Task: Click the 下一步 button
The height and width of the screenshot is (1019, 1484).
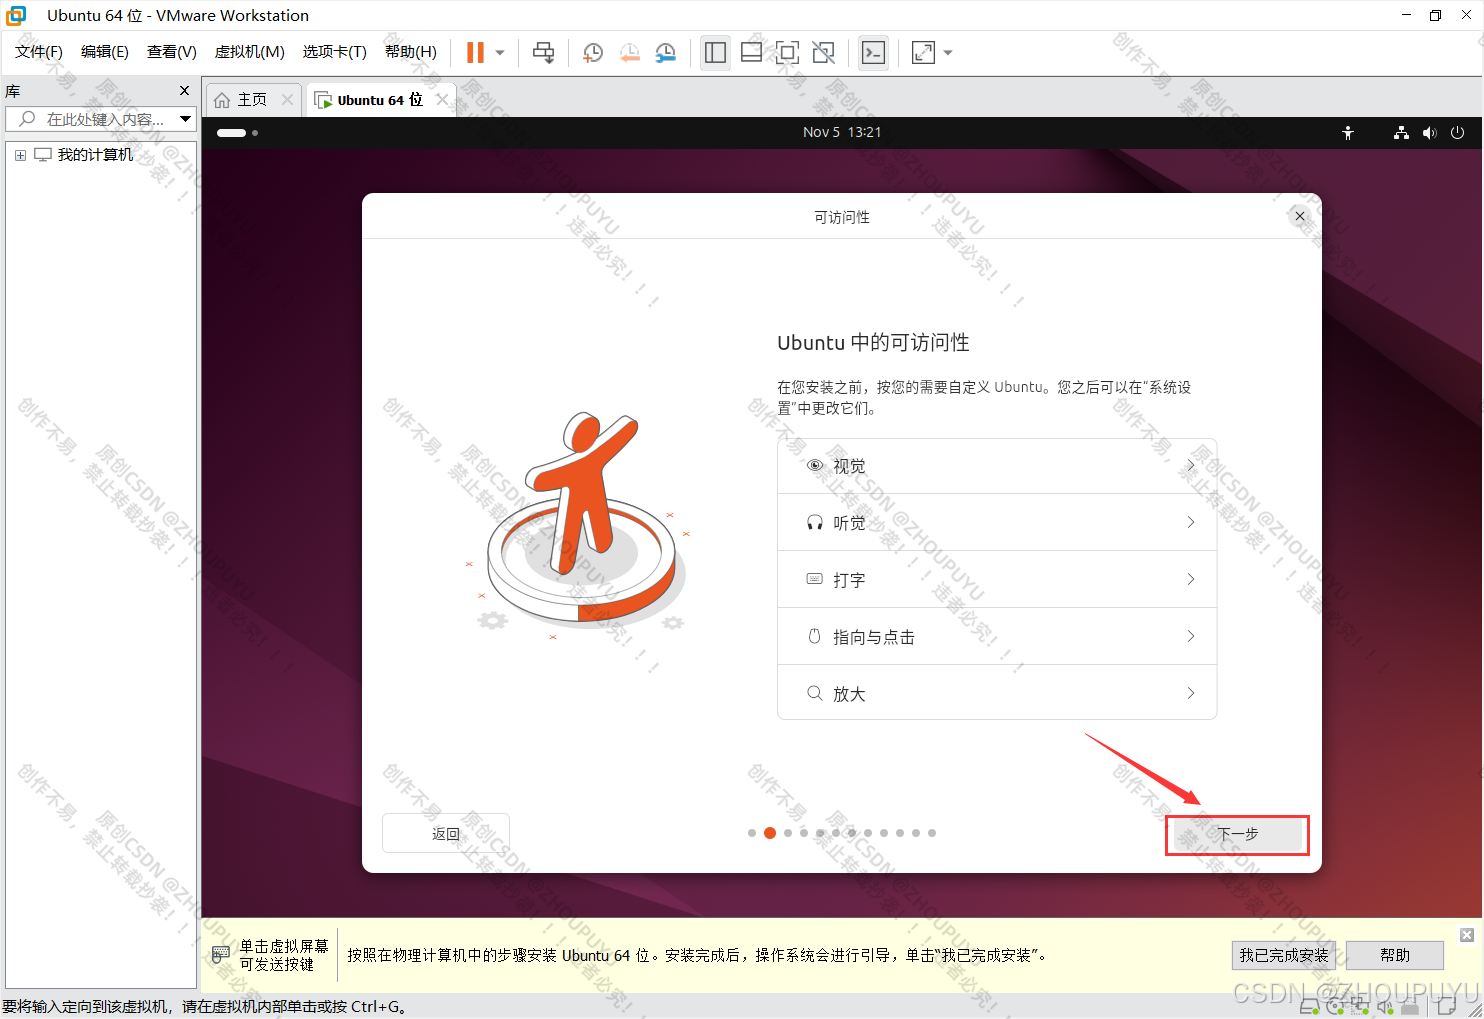Action: tap(1237, 834)
